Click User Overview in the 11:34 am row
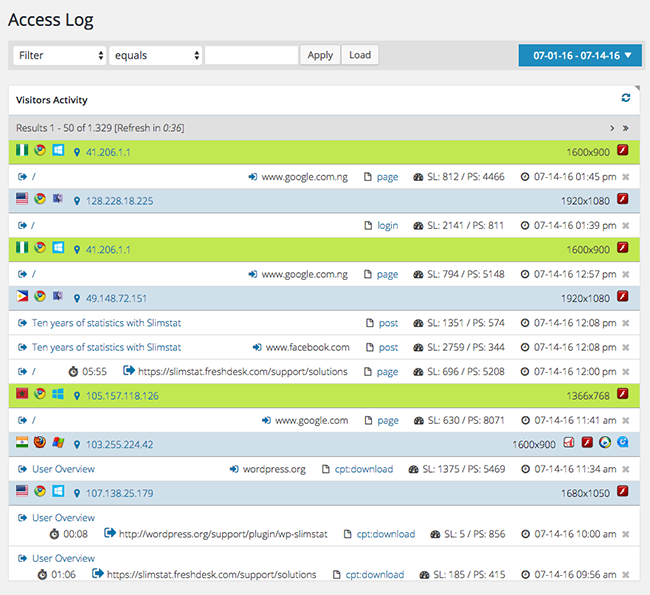Screen dimensions: 650x595 (x=63, y=469)
